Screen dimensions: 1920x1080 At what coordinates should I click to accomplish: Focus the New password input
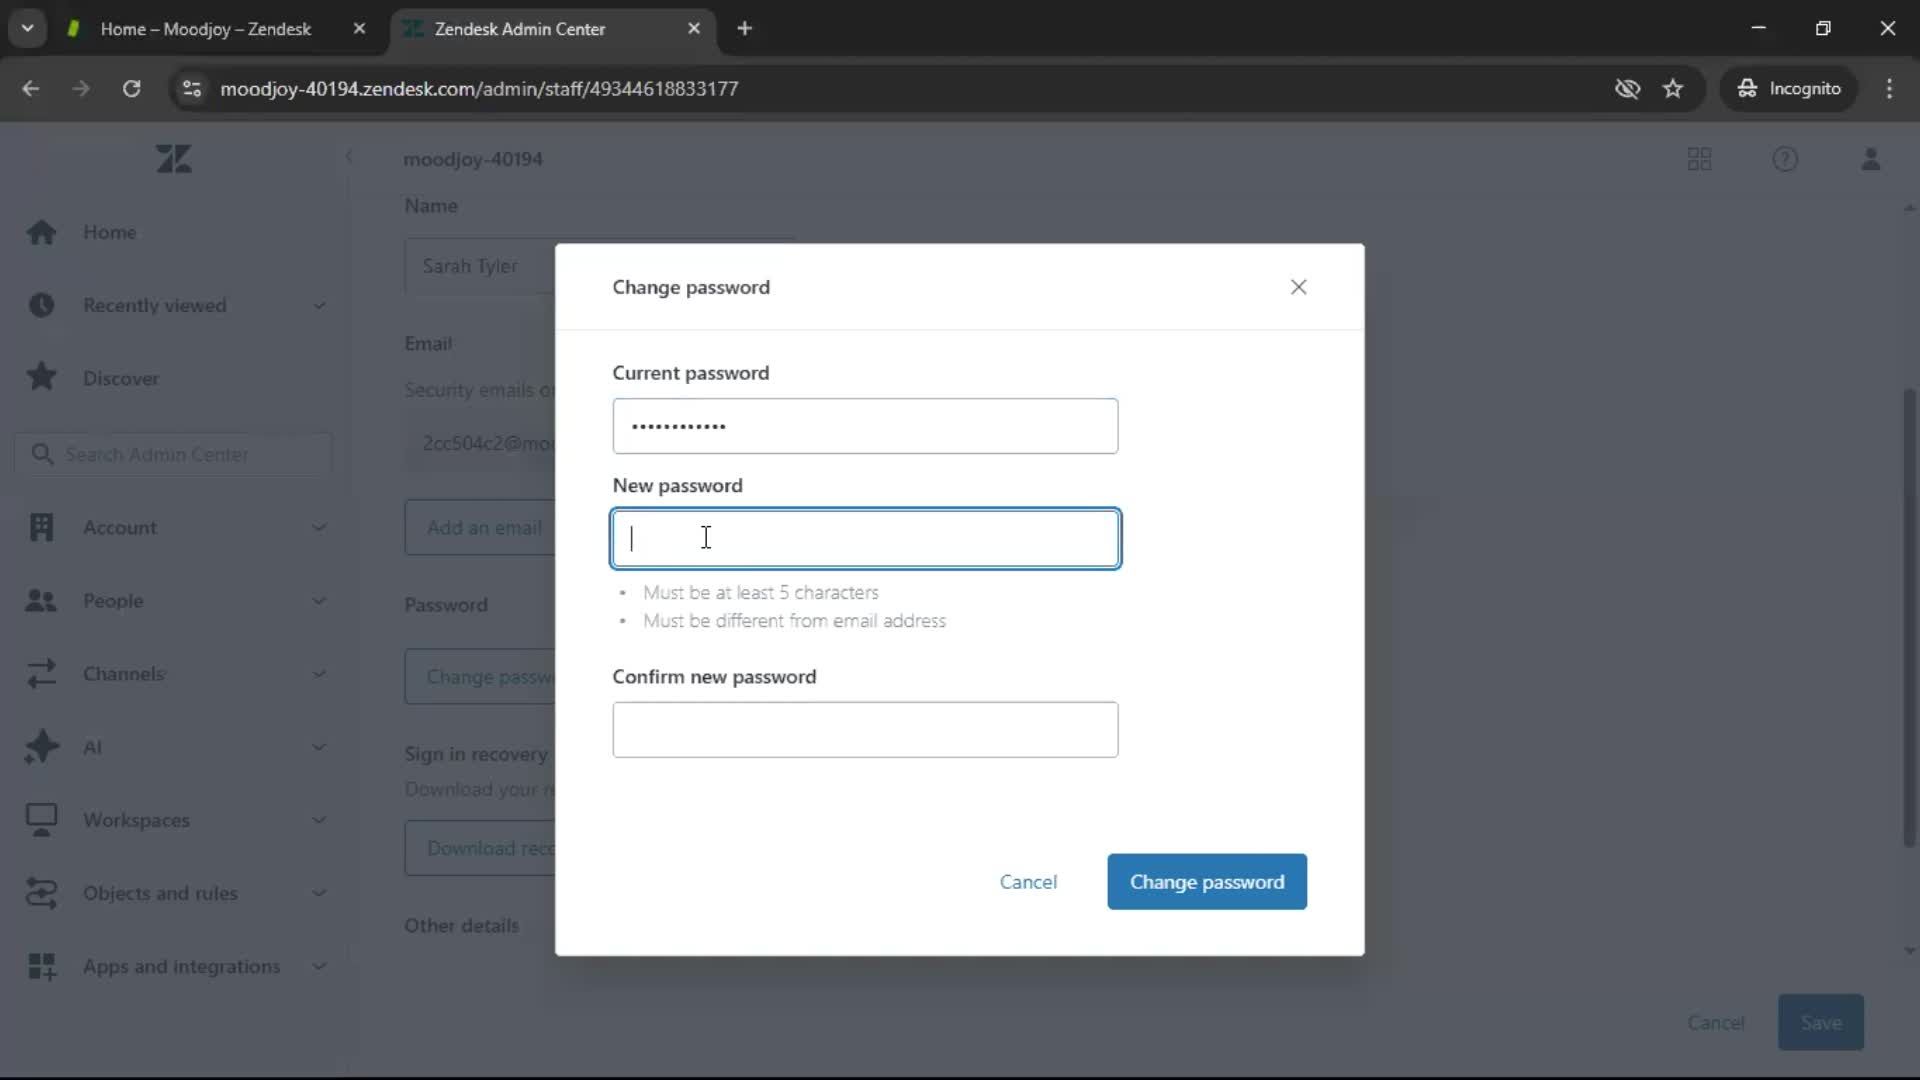tap(865, 539)
